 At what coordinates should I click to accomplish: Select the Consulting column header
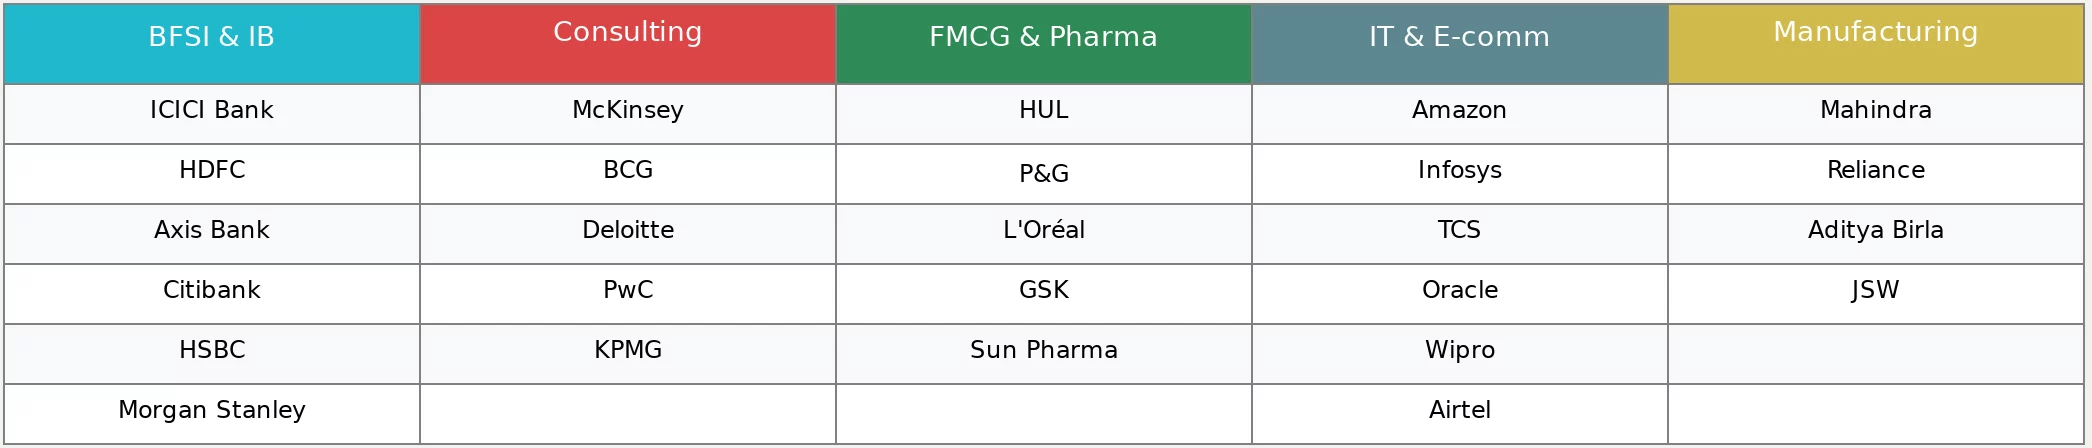(627, 33)
